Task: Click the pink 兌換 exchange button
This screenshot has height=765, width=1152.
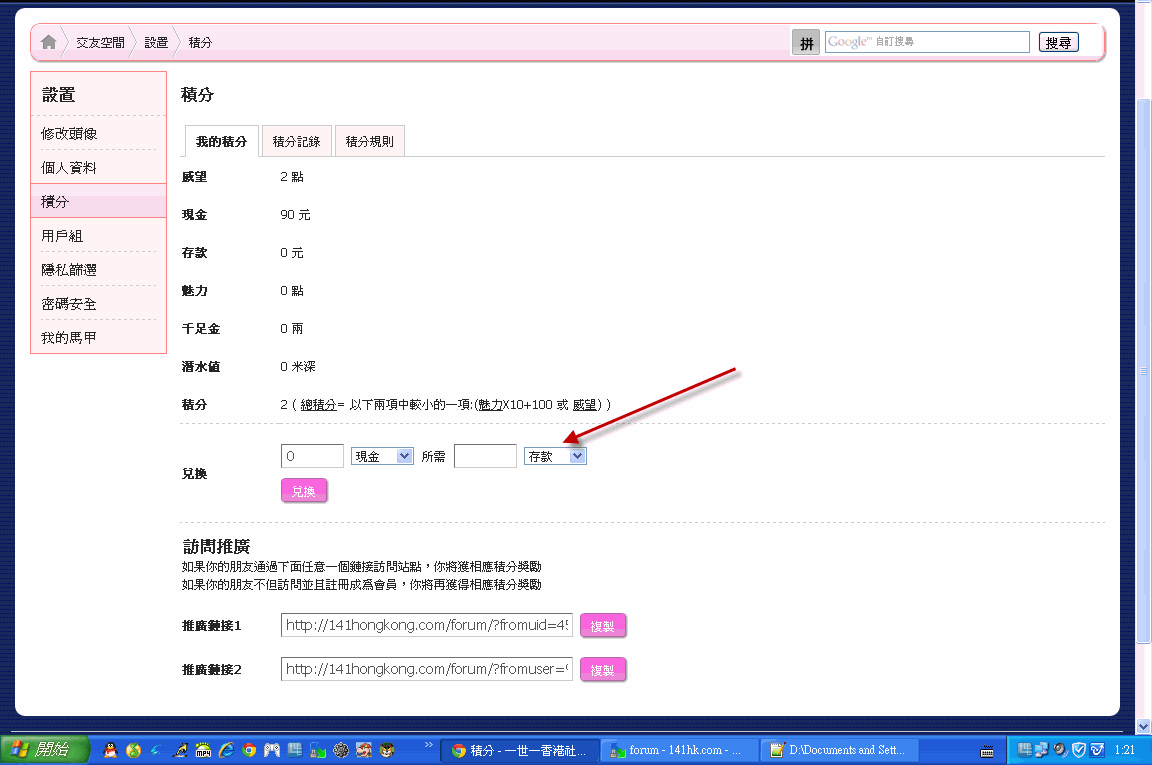Action: pos(303,491)
